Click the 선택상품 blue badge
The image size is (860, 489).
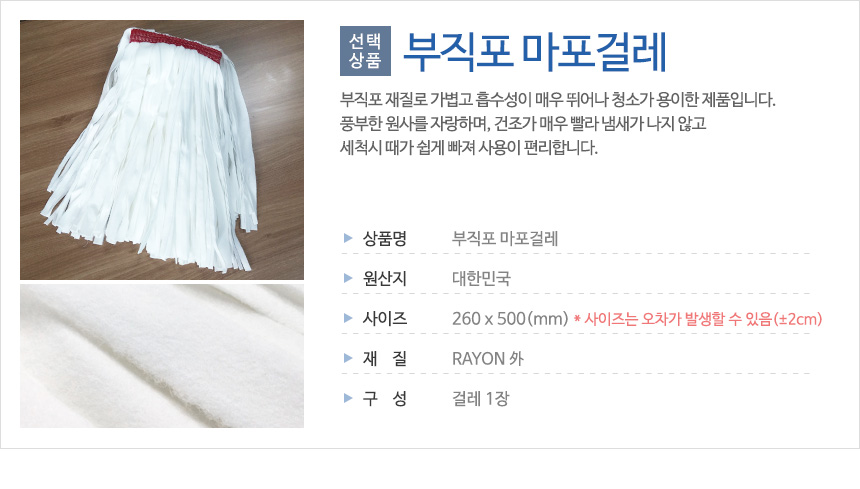pos(365,51)
